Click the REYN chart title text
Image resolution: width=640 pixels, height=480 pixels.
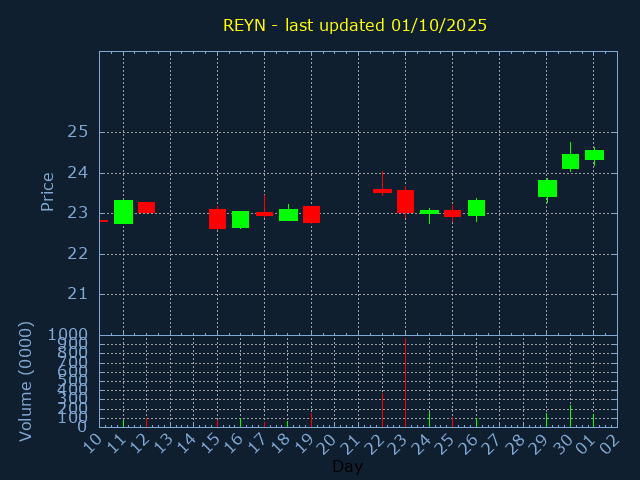[x=355, y=25]
